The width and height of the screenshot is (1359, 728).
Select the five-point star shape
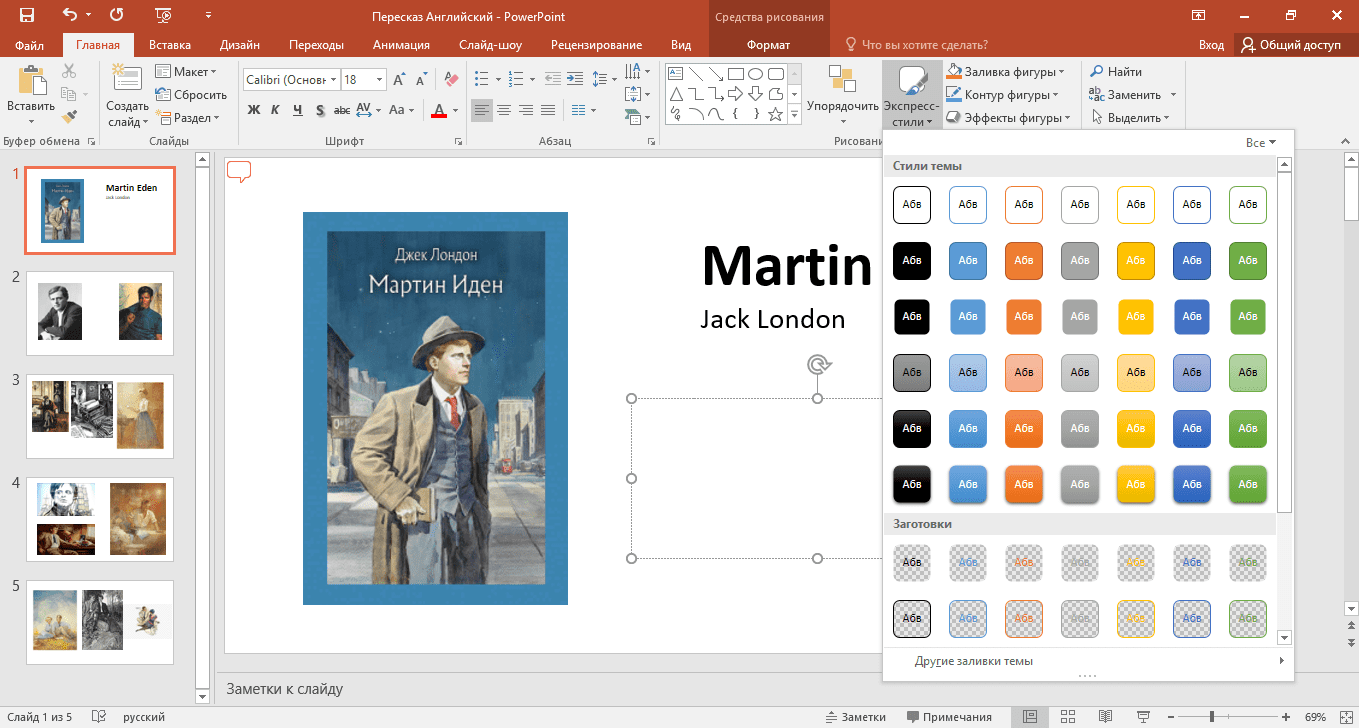click(776, 114)
